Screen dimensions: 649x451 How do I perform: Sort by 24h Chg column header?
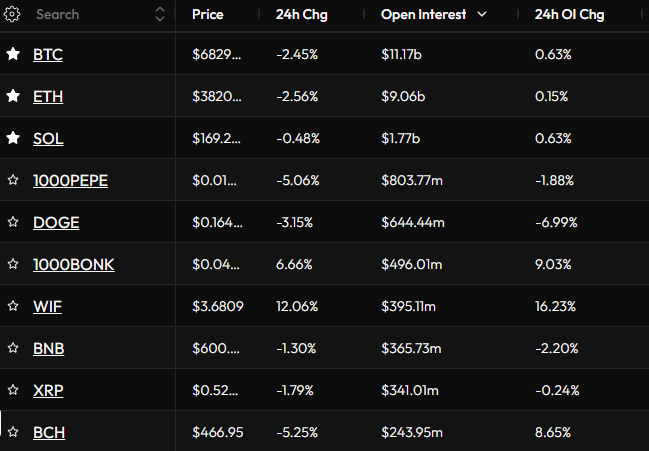(299, 15)
